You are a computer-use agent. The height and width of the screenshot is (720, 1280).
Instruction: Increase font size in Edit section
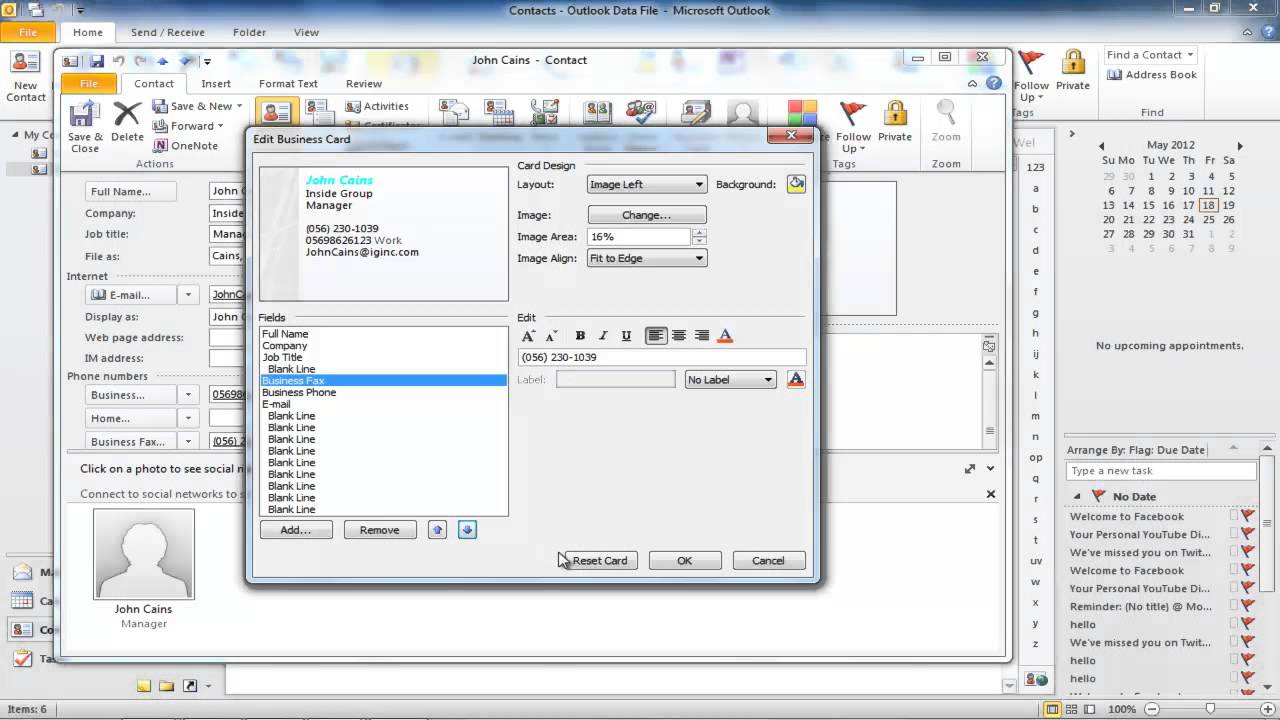528,336
